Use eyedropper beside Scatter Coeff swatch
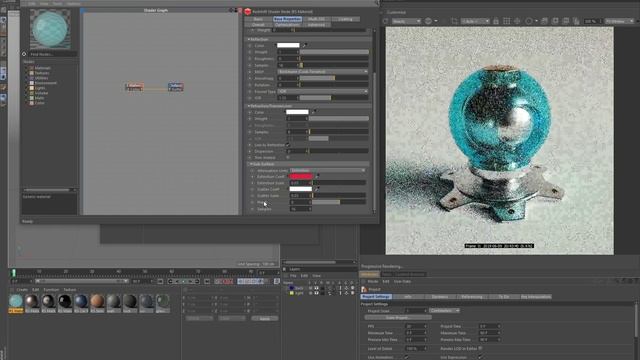 [317, 189]
